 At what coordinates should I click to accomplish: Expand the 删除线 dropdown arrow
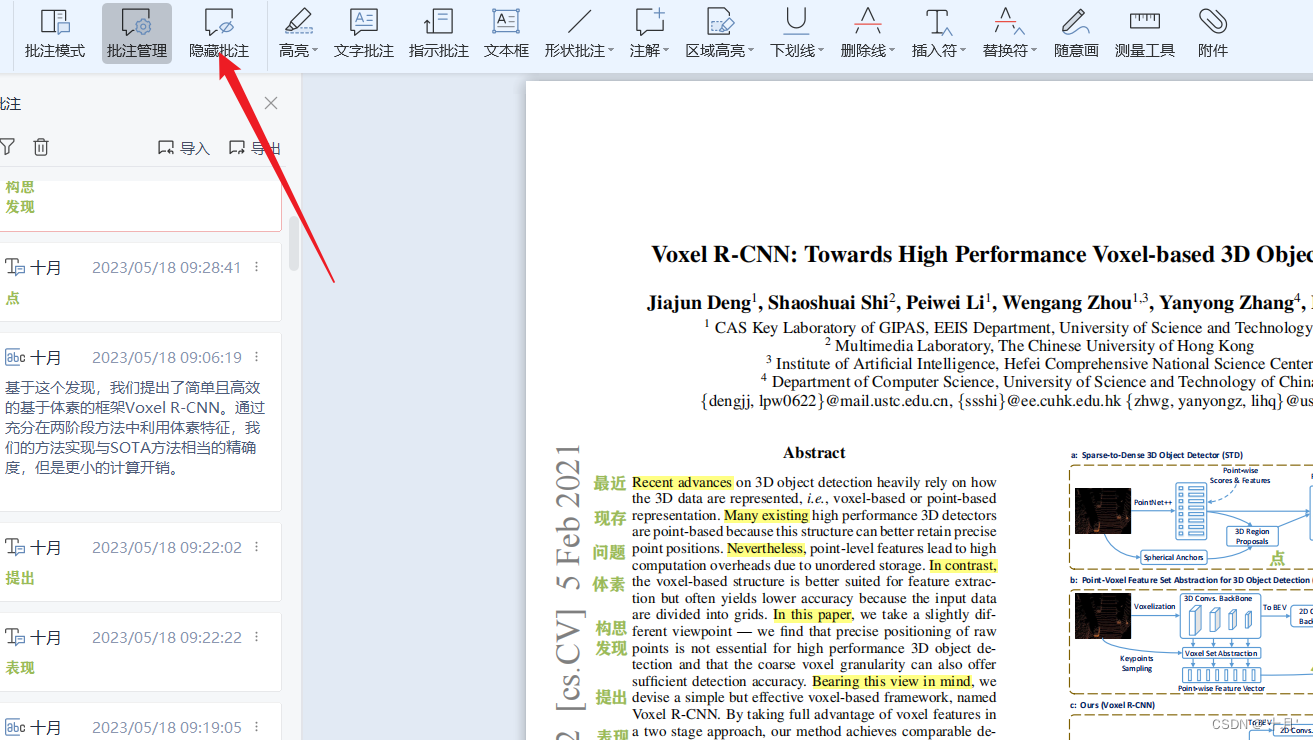pos(892,50)
